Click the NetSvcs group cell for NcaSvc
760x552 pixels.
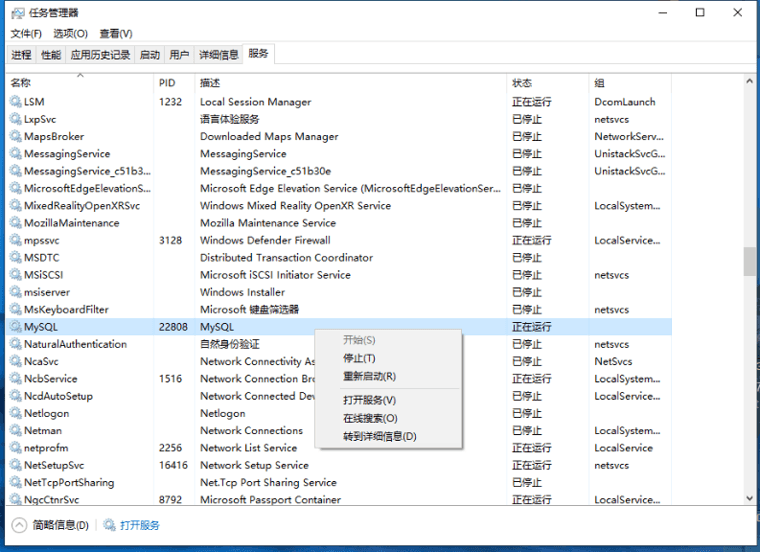(613, 362)
